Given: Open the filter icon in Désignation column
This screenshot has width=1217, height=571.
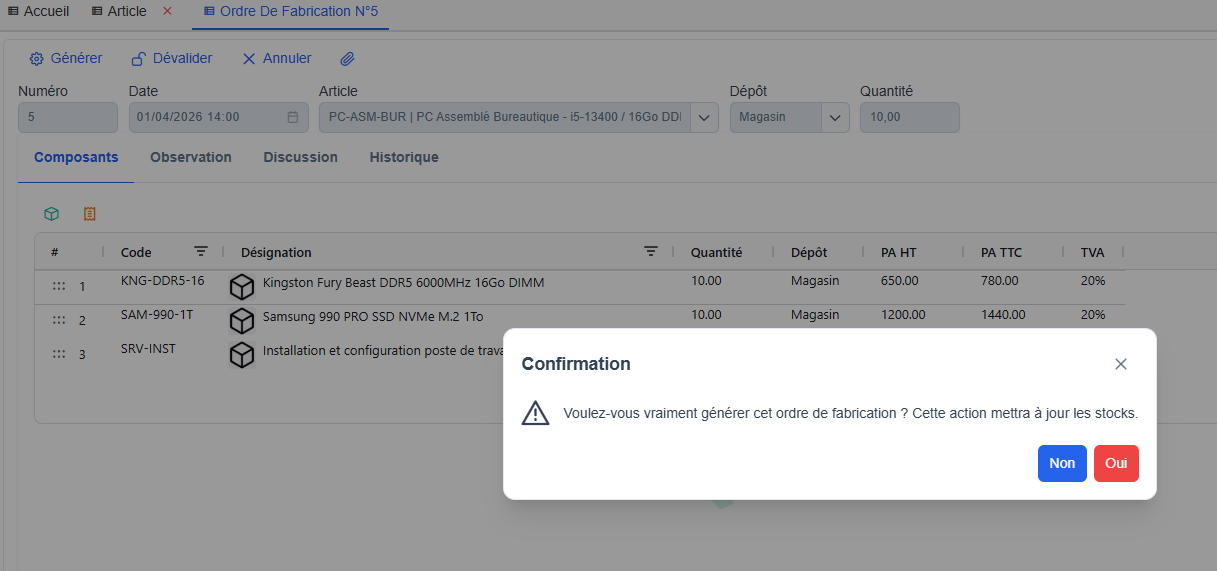Looking at the screenshot, I should point(651,252).
